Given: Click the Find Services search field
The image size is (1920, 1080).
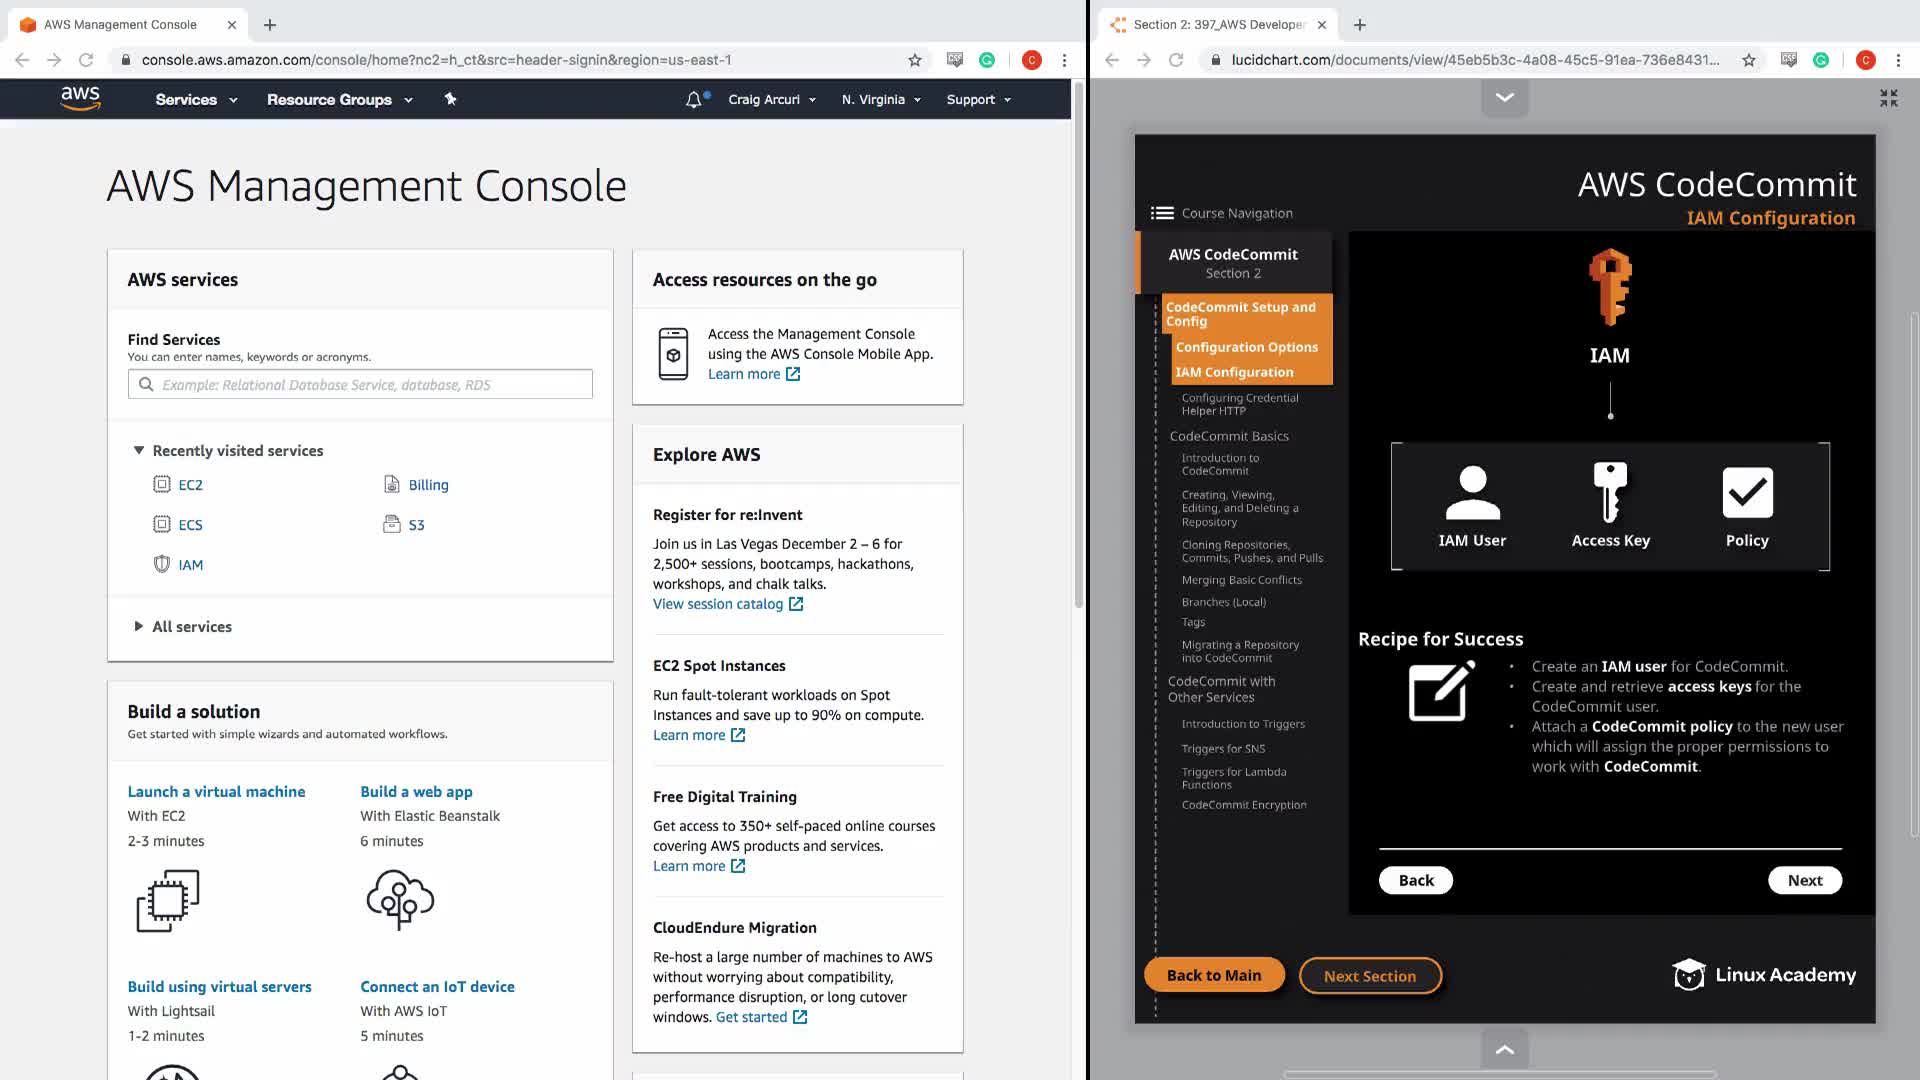Looking at the screenshot, I should (x=360, y=385).
